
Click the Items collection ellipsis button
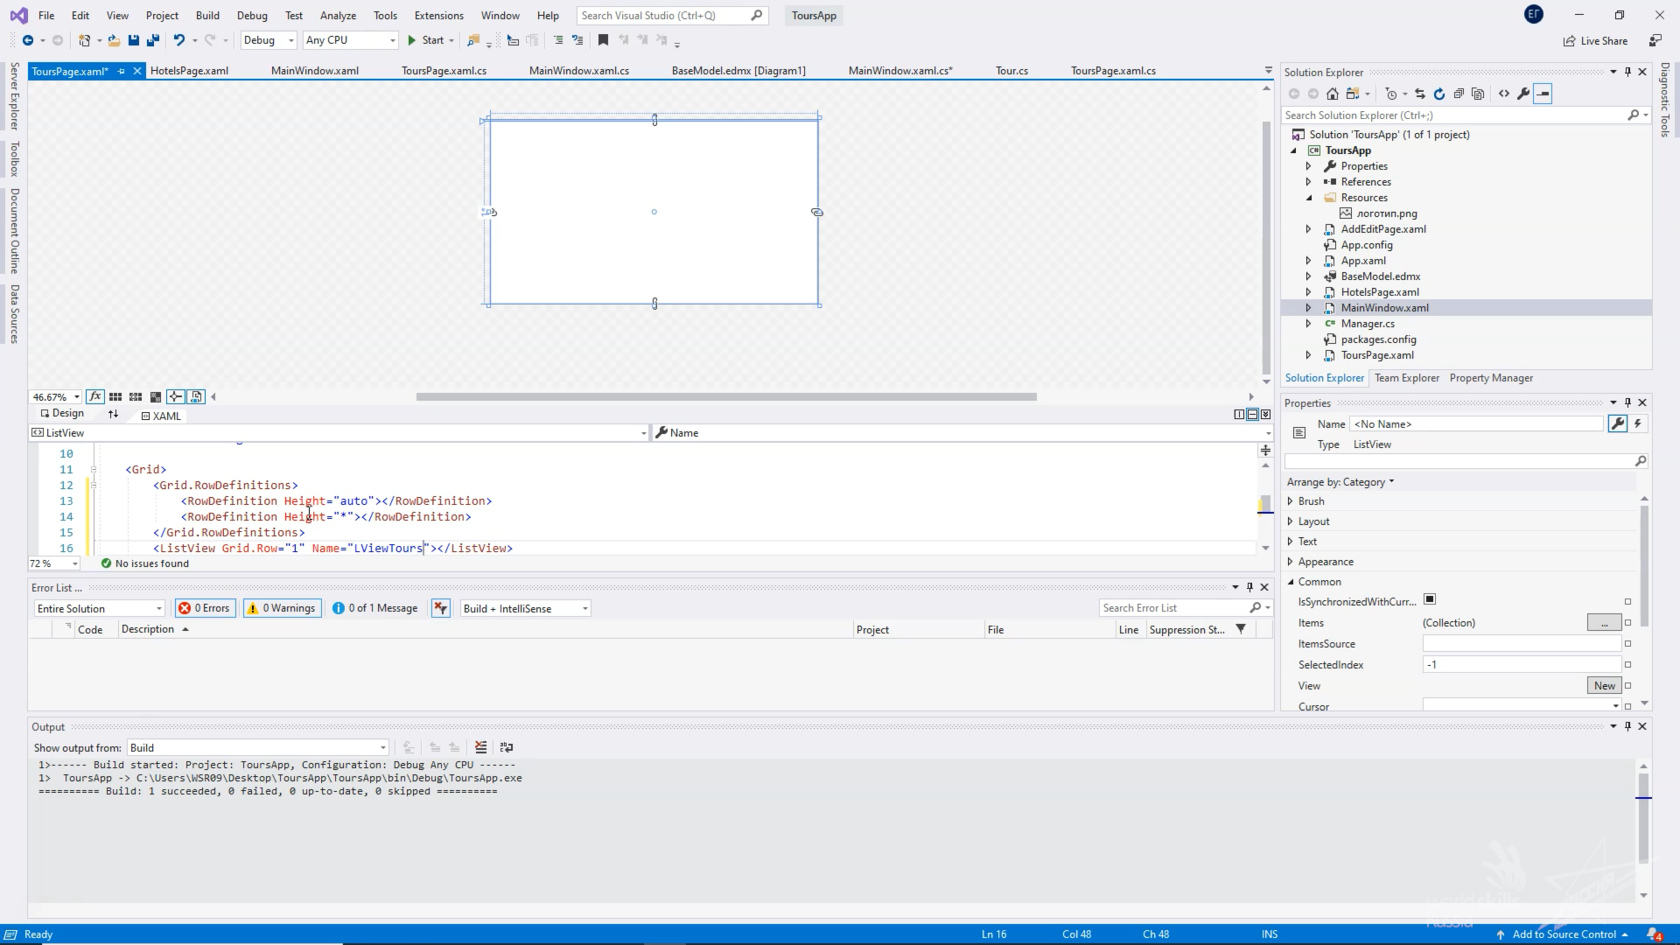point(1604,623)
